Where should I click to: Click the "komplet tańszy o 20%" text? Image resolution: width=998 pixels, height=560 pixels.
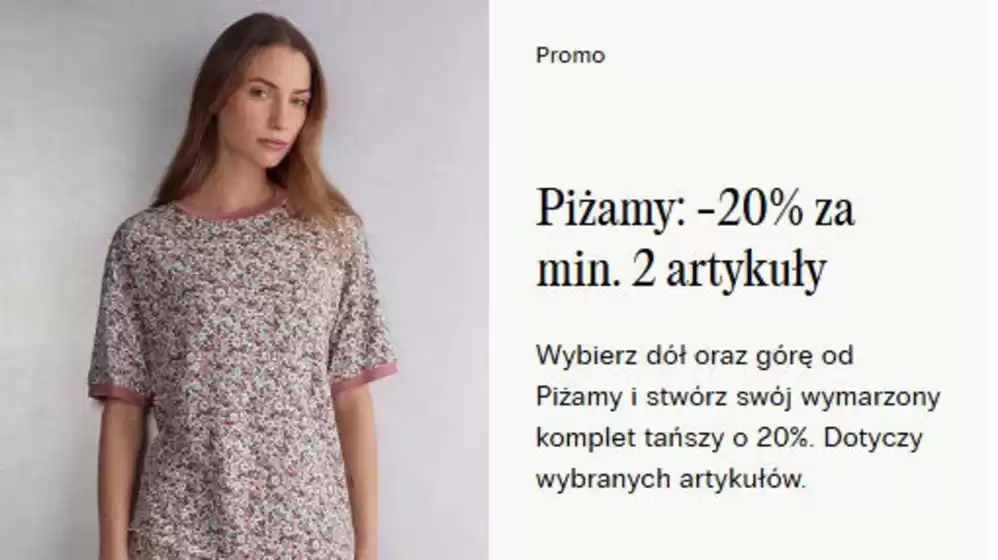click(675, 438)
